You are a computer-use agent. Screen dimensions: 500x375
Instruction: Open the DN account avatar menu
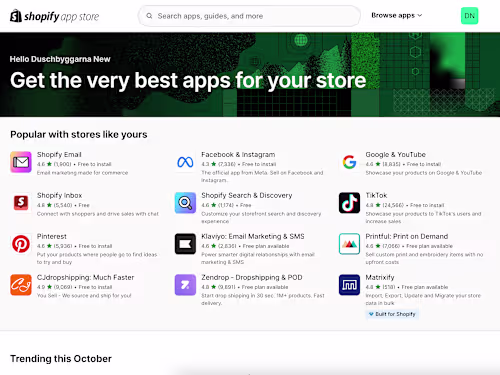point(469,16)
